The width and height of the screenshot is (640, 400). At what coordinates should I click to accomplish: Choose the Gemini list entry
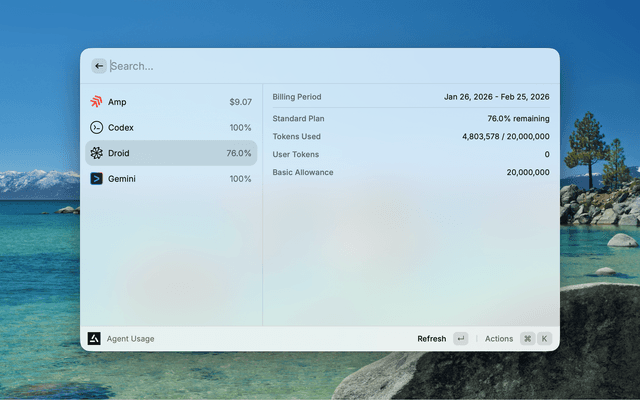[x=170, y=179]
